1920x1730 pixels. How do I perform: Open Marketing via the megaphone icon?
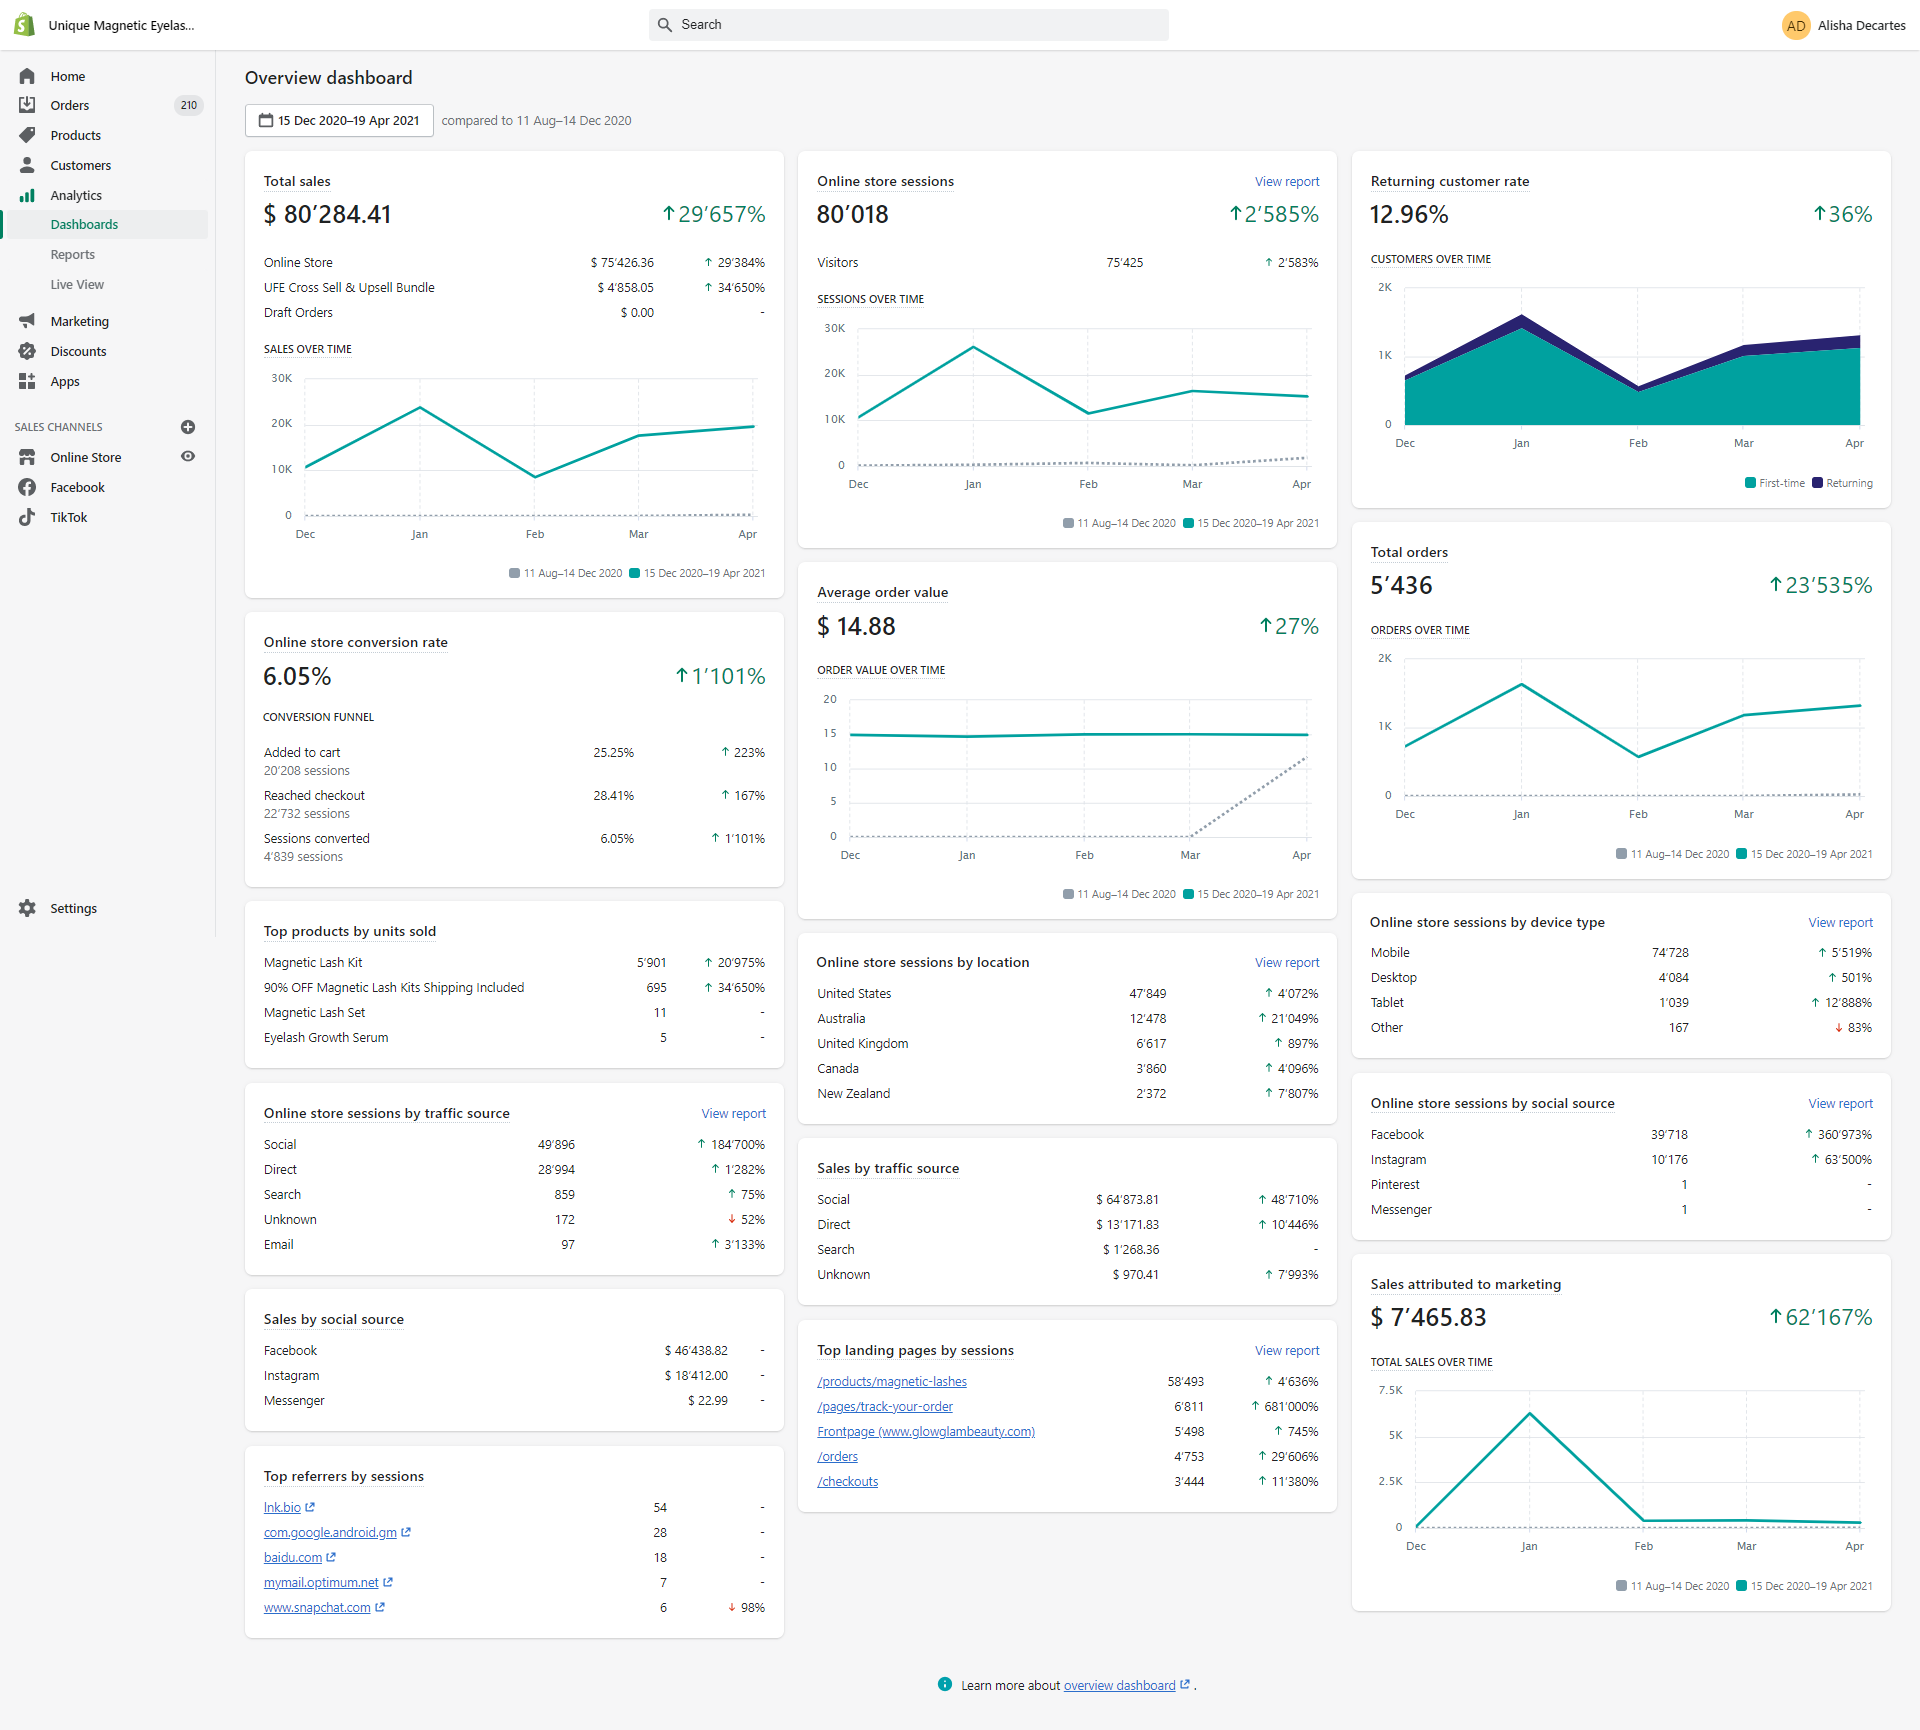[x=27, y=321]
